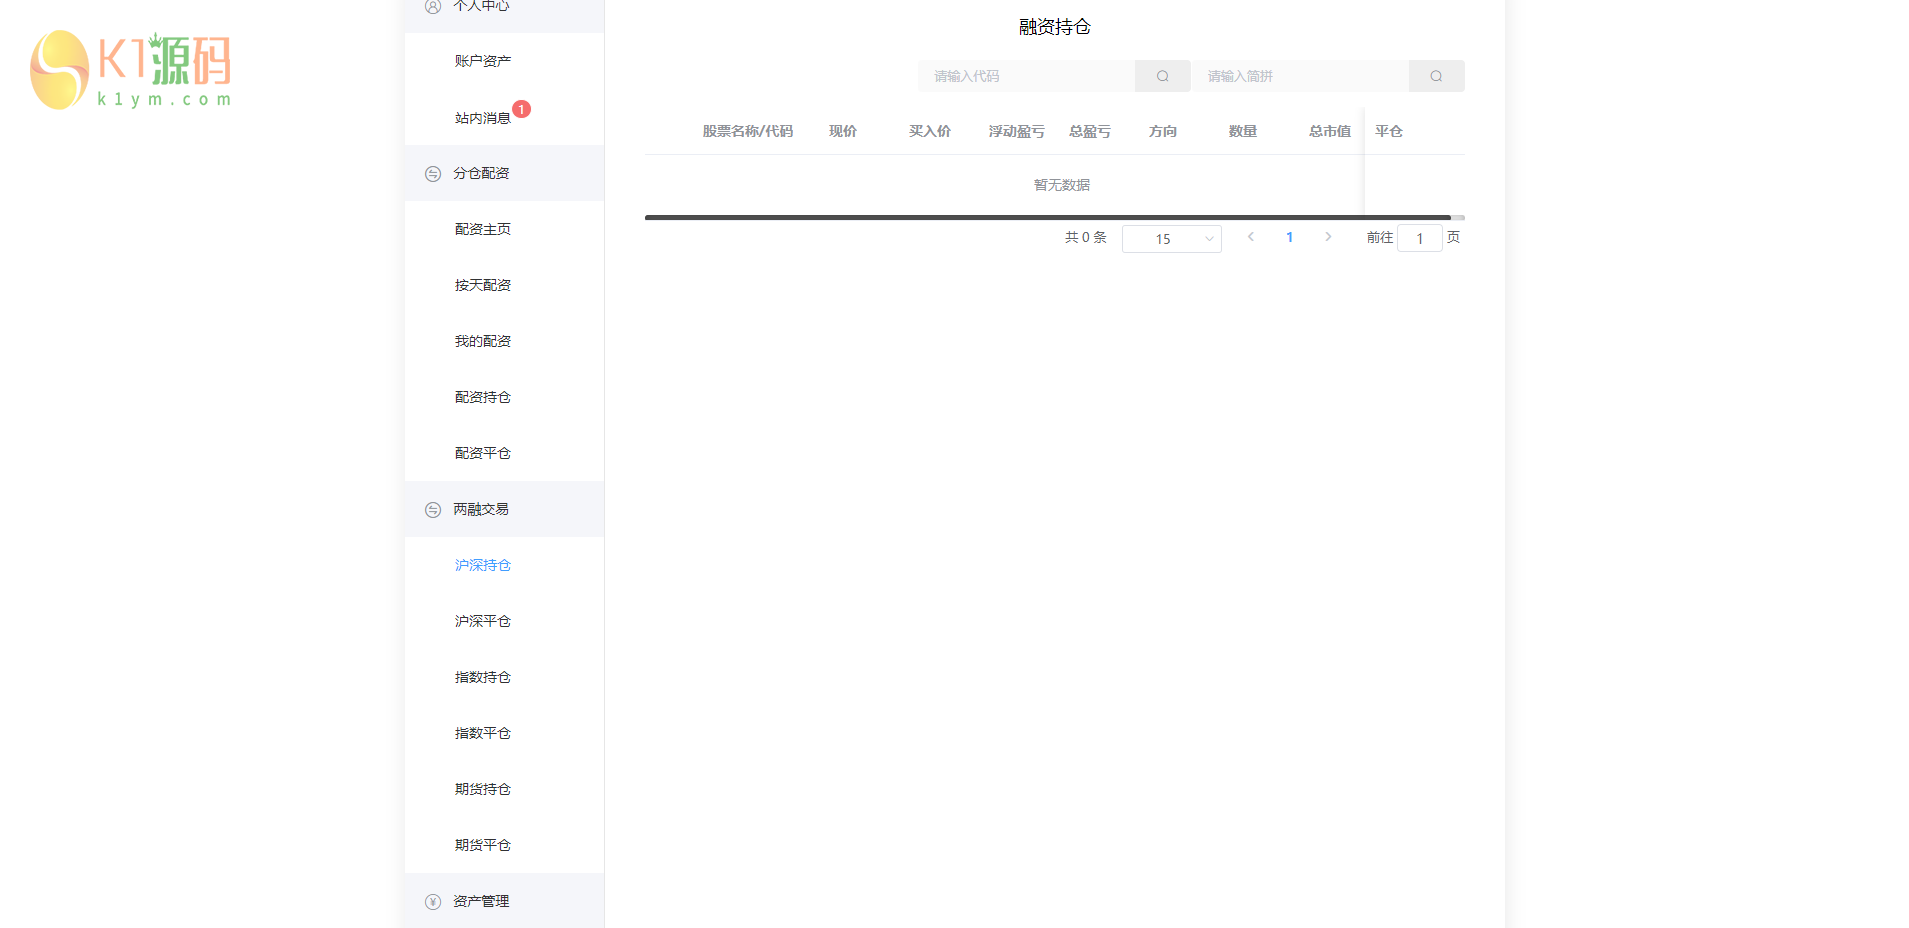Click the 买入价 column header

click(x=929, y=131)
